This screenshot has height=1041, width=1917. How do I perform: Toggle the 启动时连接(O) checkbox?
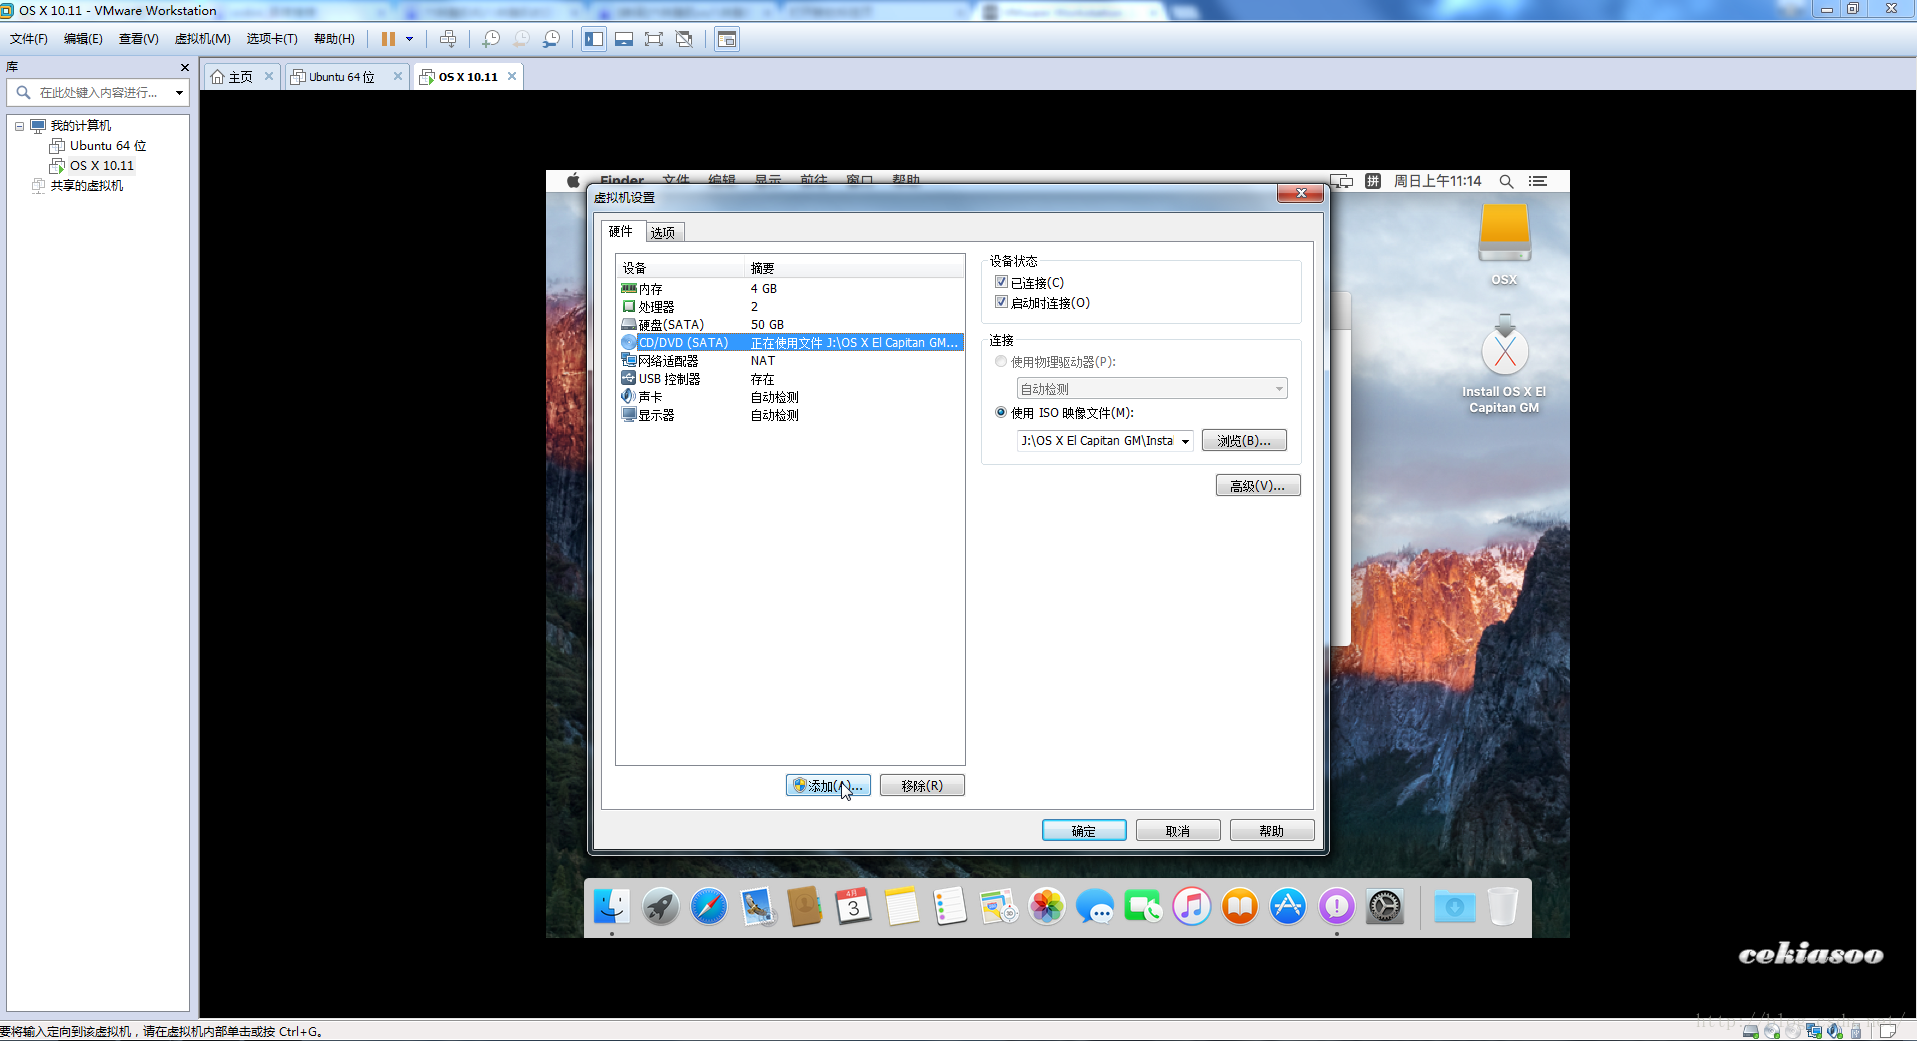[1001, 302]
